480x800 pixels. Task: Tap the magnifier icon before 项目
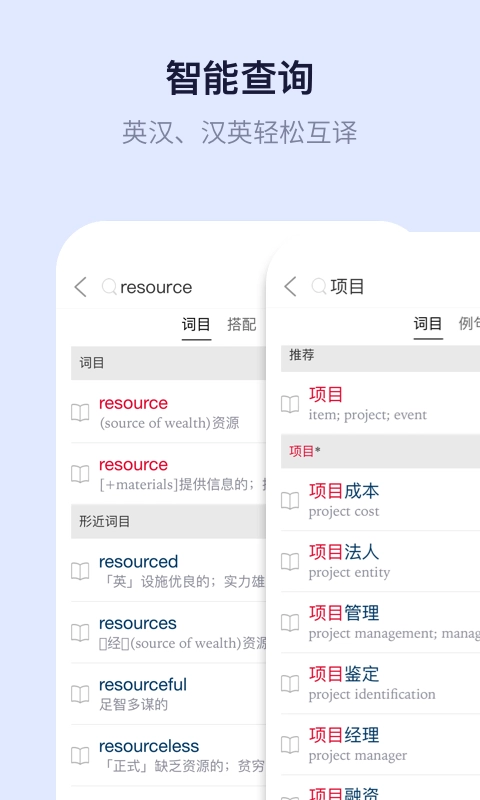(x=319, y=286)
